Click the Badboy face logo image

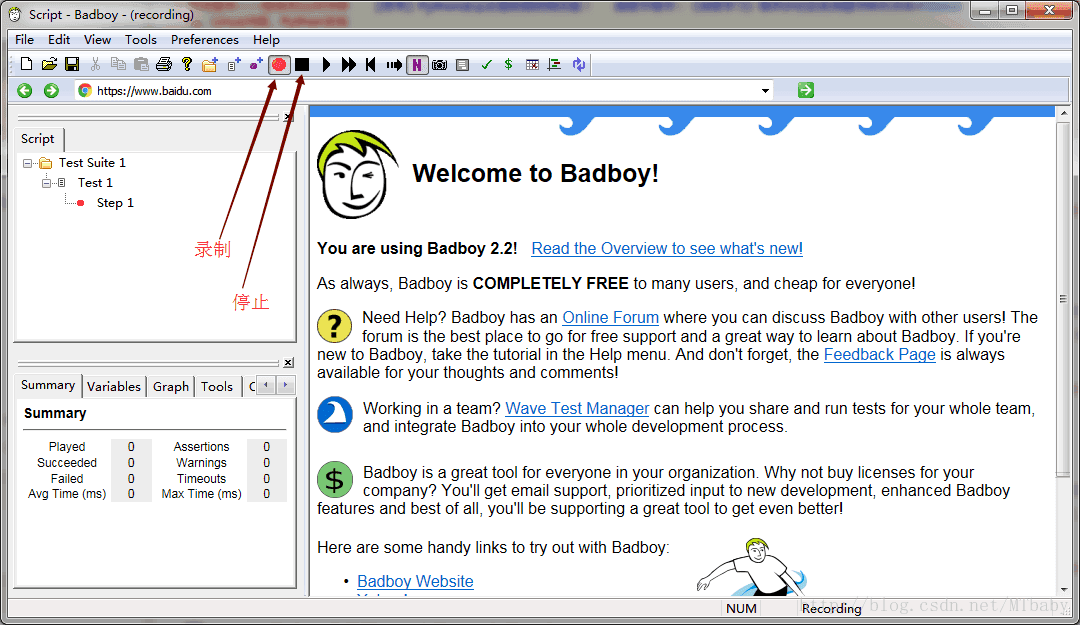coord(357,174)
